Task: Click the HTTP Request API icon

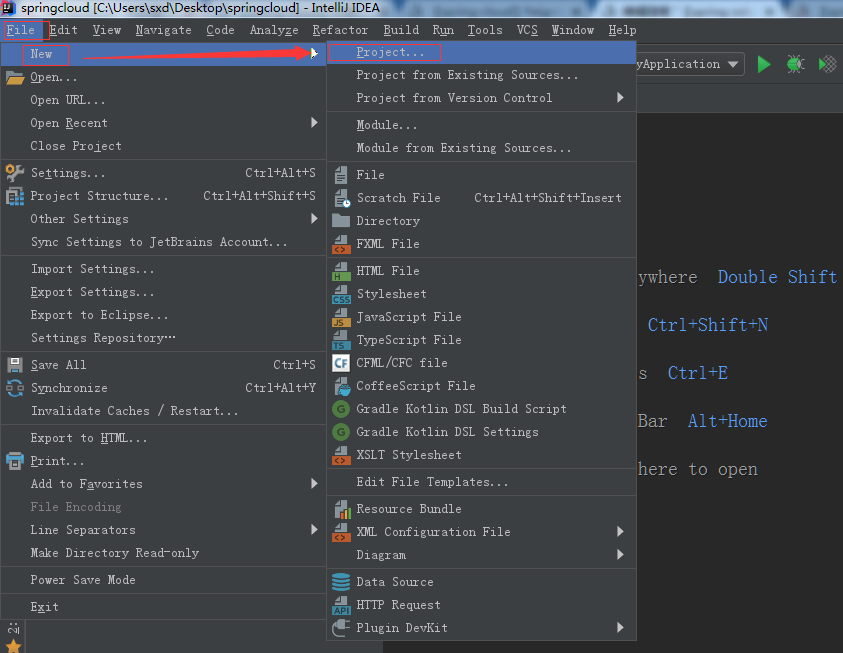Action: pos(341,605)
